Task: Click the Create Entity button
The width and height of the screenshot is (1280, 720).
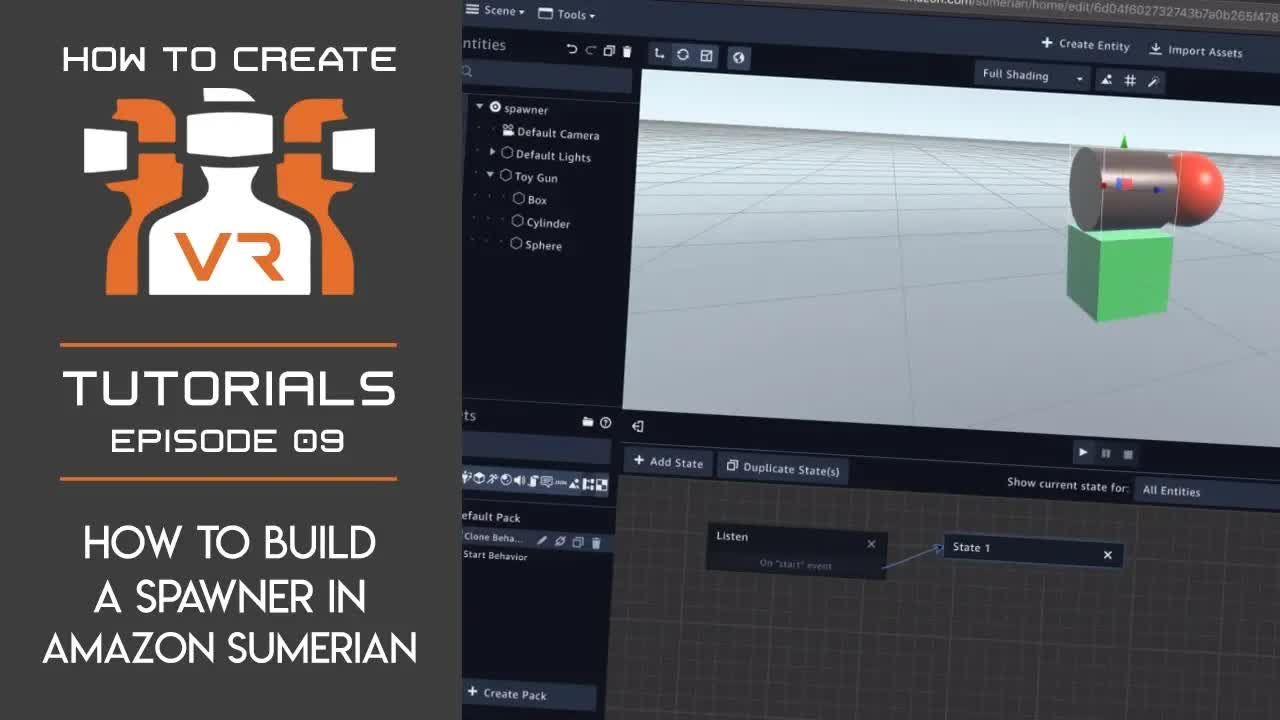Action: (x=1086, y=45)
